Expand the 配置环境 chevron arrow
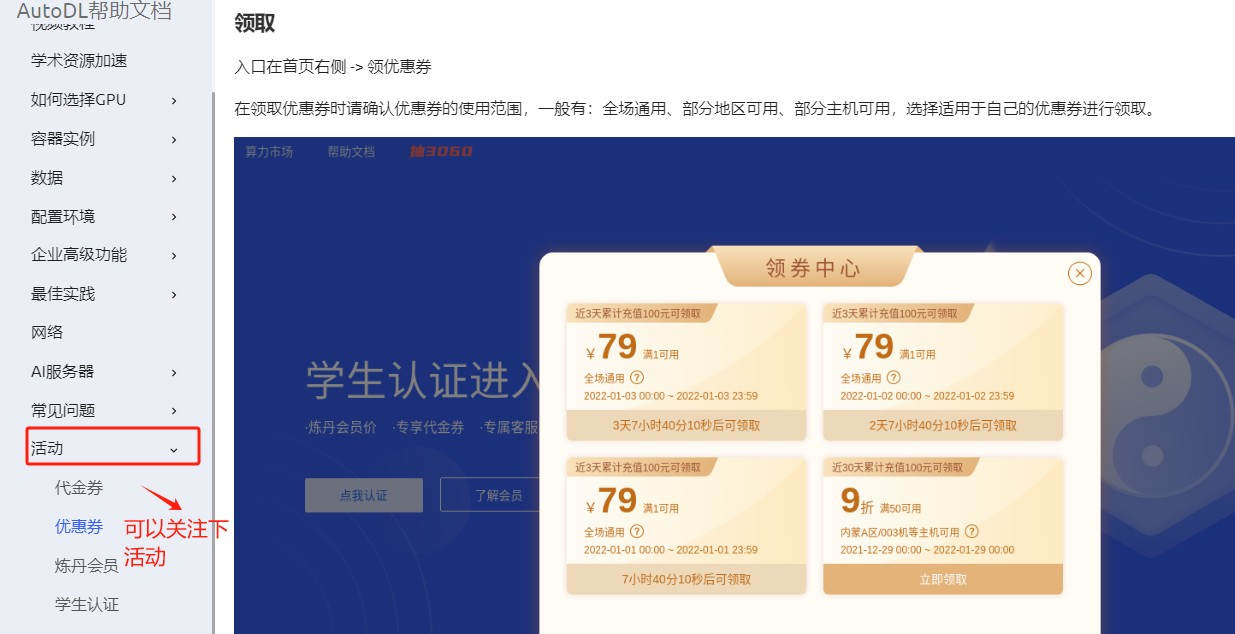 point(174,217)
